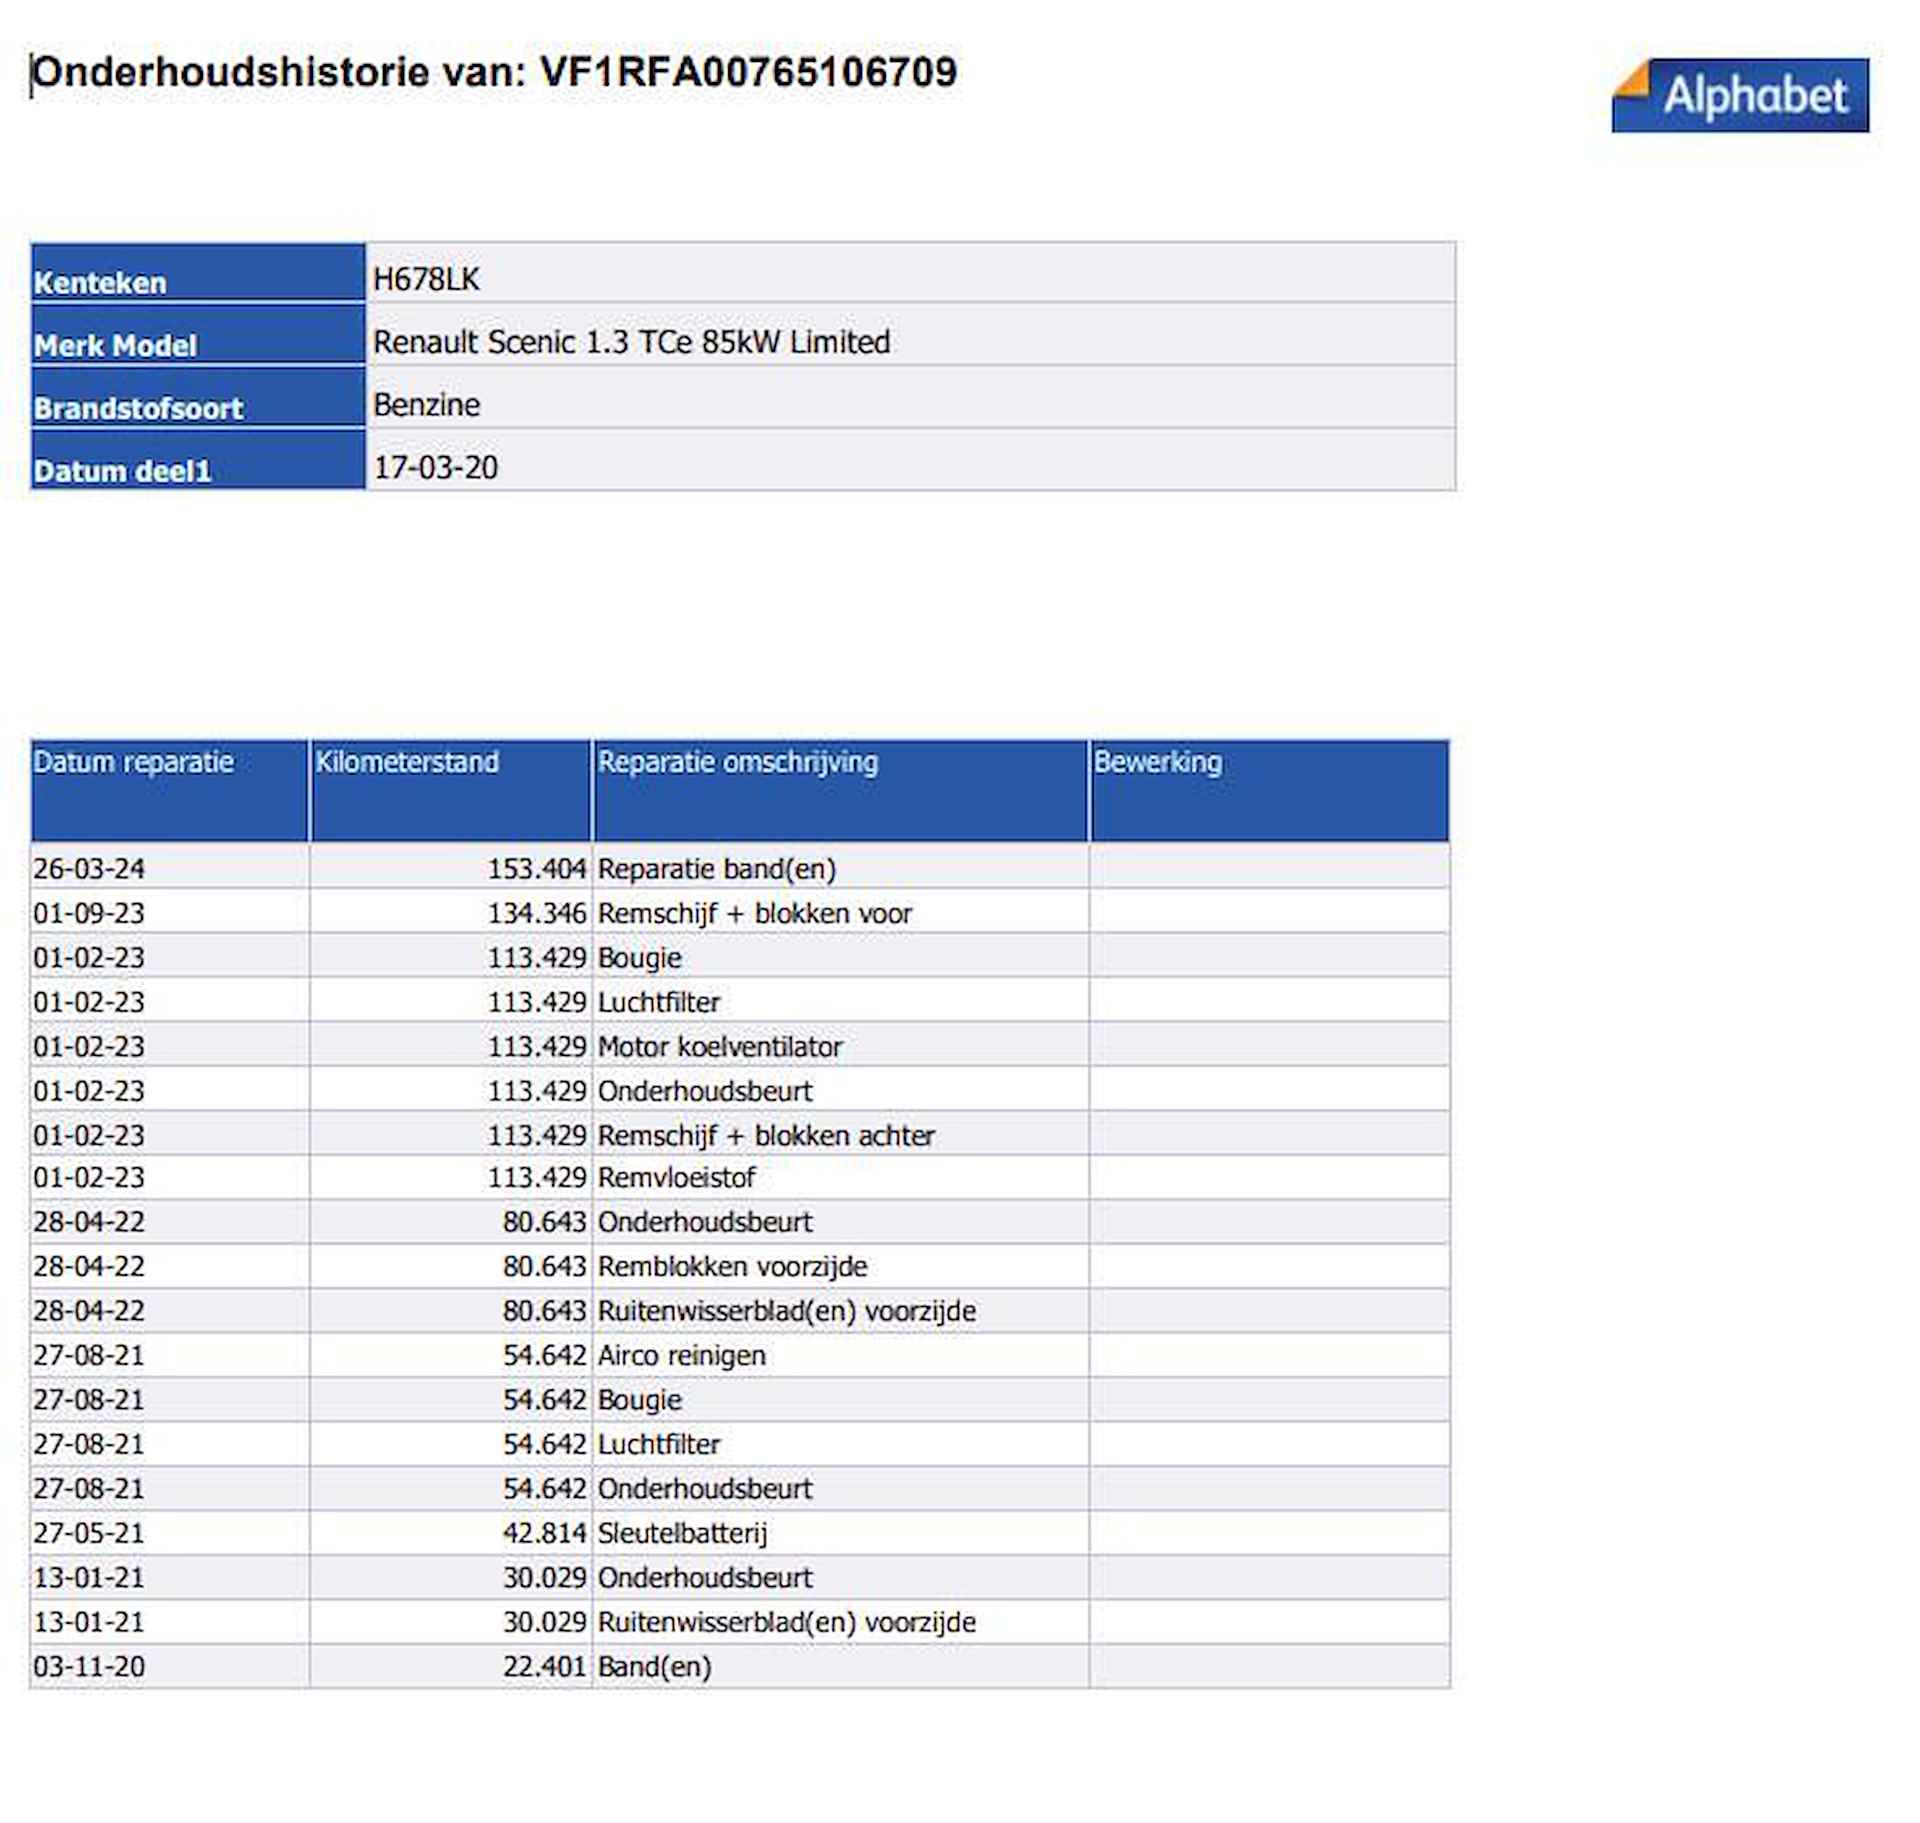Click the date value 17-03-20
The height and width of the screenshot is (1823, 1920).
[435, 468]
